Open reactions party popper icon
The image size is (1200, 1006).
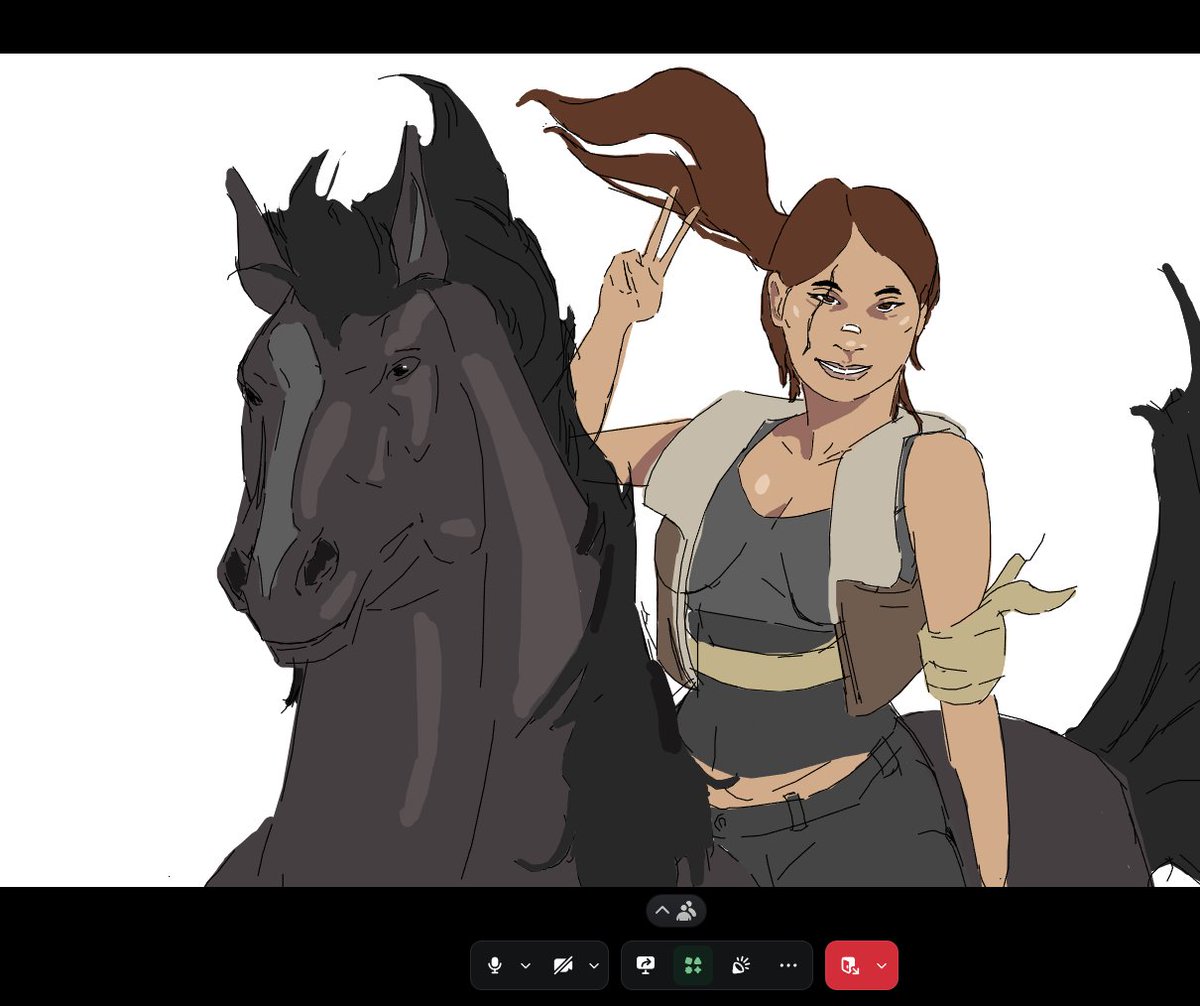click(741, 965)
